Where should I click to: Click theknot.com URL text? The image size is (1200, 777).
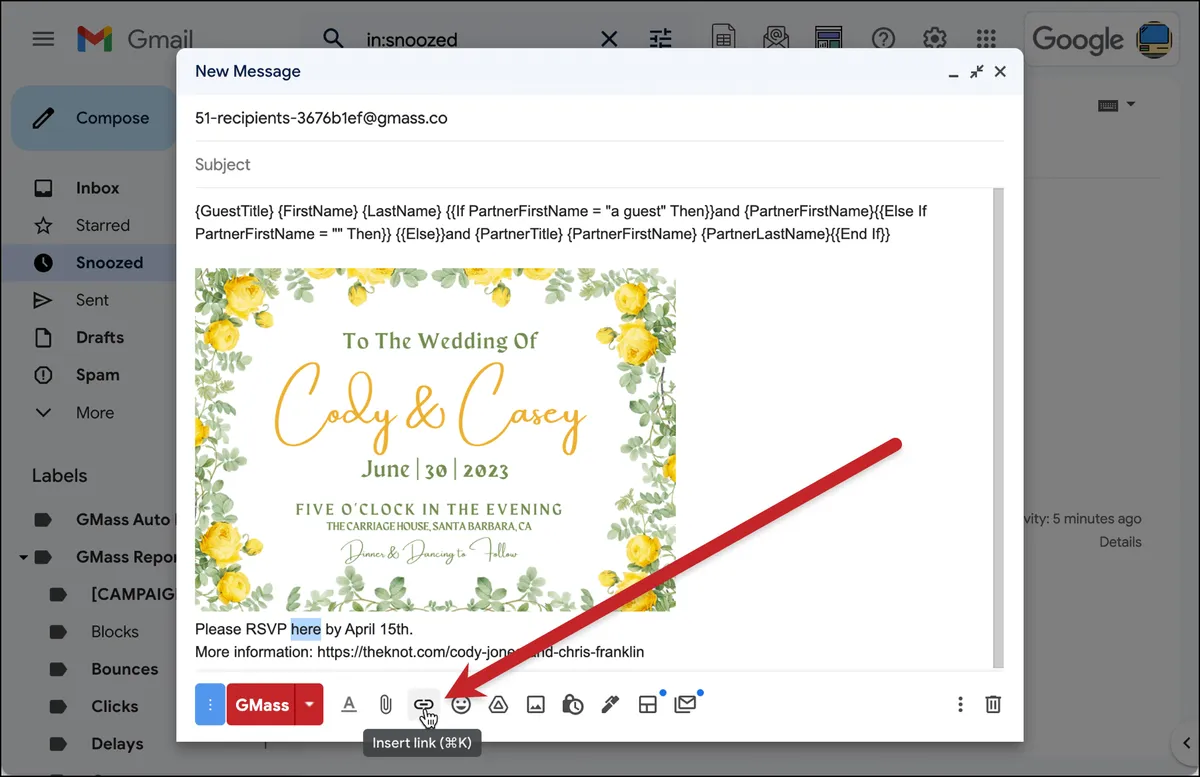click(x=480, y=652)
